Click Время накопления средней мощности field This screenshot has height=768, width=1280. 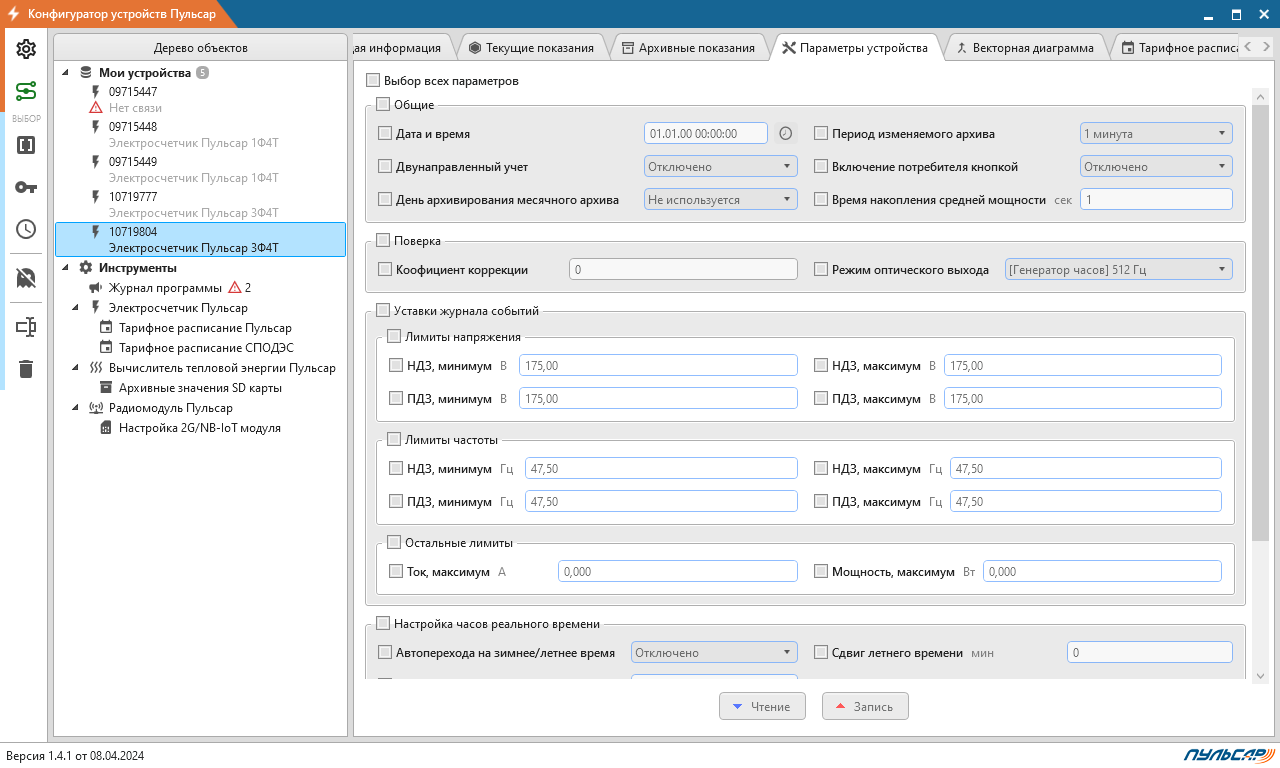(x=1156, y=199)
